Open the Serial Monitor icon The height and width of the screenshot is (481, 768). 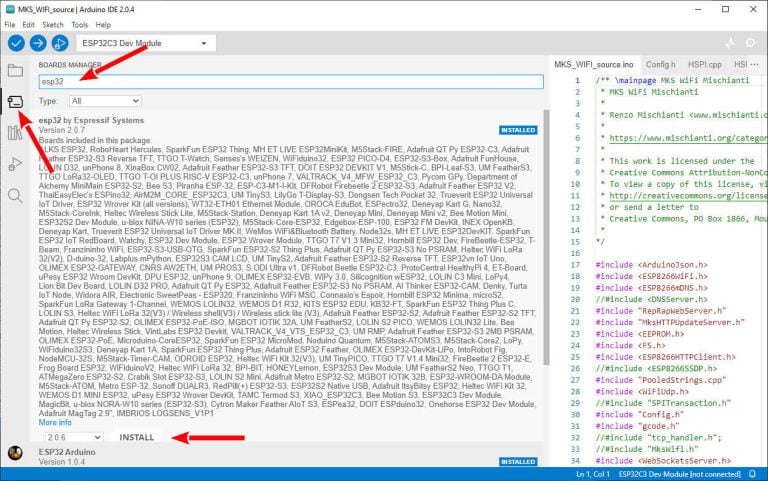[x=752, y=43]
